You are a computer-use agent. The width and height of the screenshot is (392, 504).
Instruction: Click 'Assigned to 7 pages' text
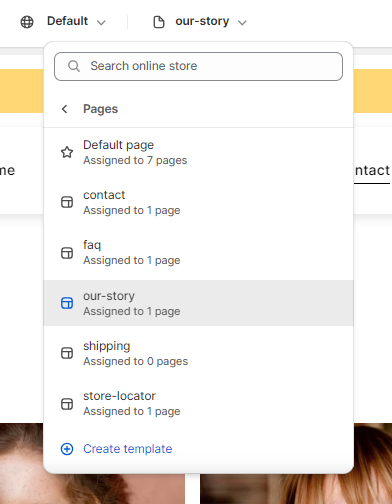coord(135,160)
